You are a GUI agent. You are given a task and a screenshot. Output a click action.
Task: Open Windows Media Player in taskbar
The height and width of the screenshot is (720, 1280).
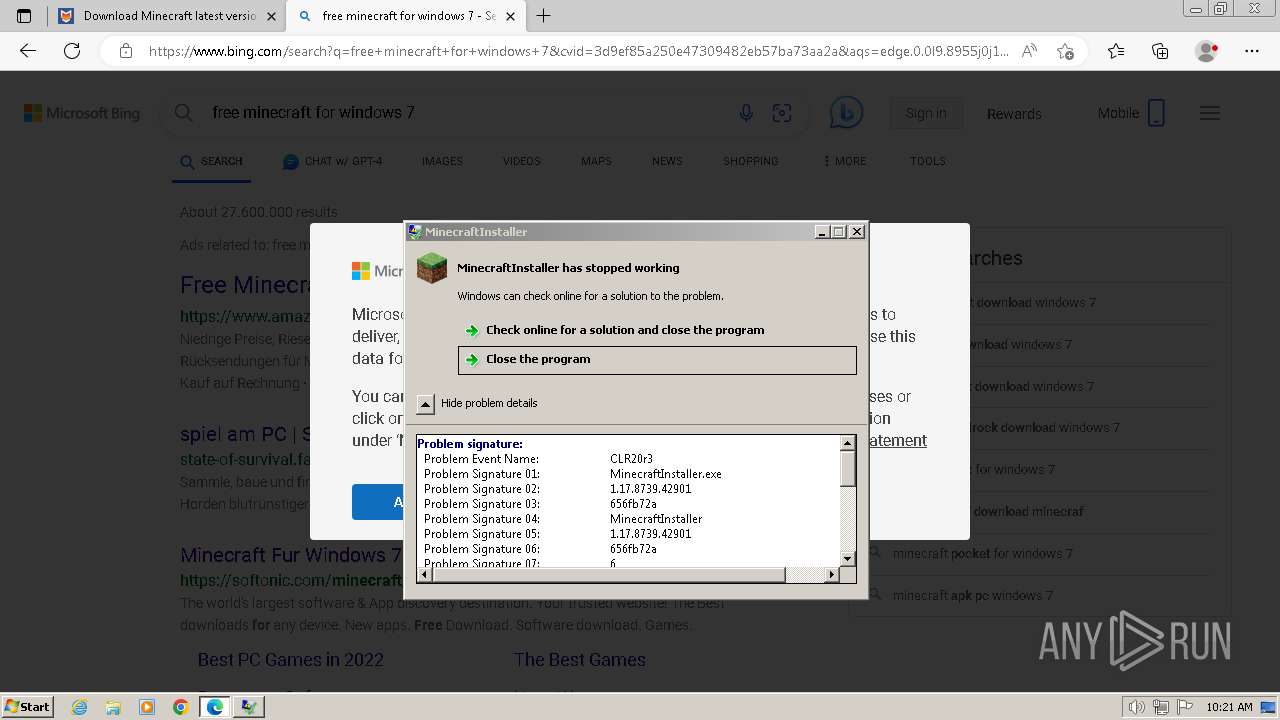click(x=147, y=707)
